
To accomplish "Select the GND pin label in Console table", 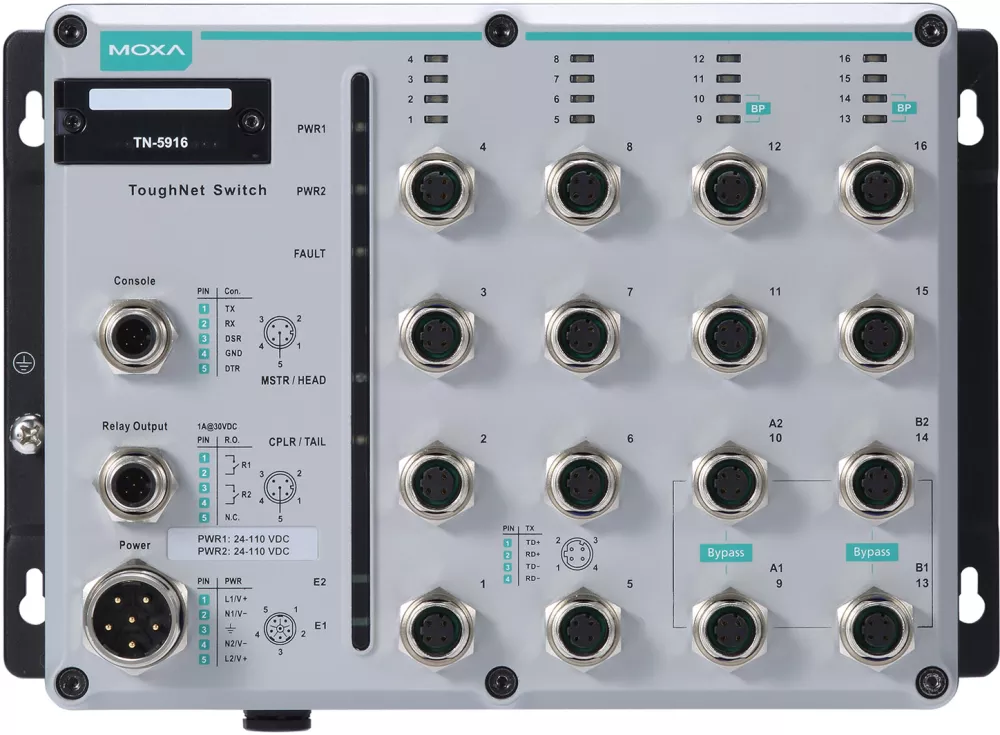I will pos(233,353).
